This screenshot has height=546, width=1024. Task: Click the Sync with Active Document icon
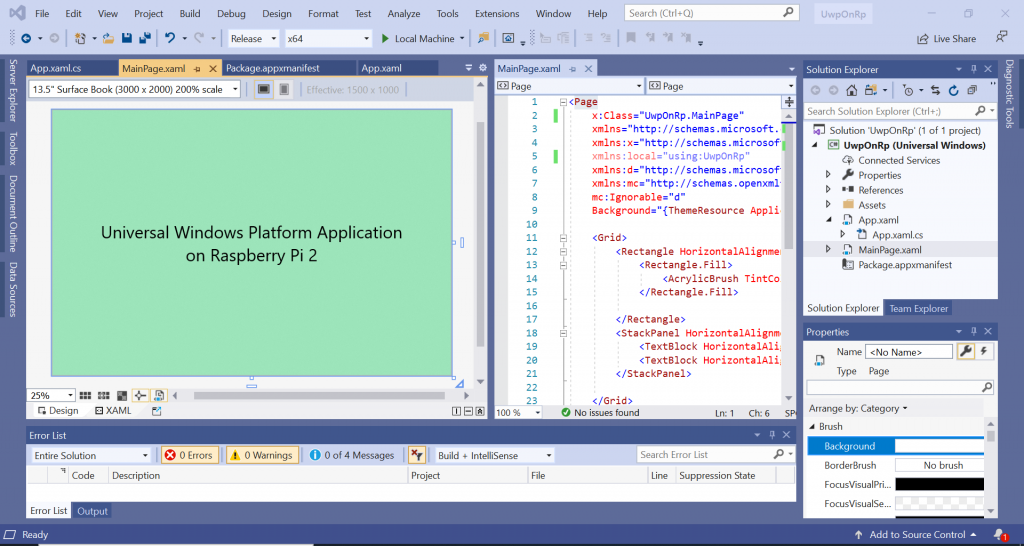pyautogui.click(x=935, y=90)
